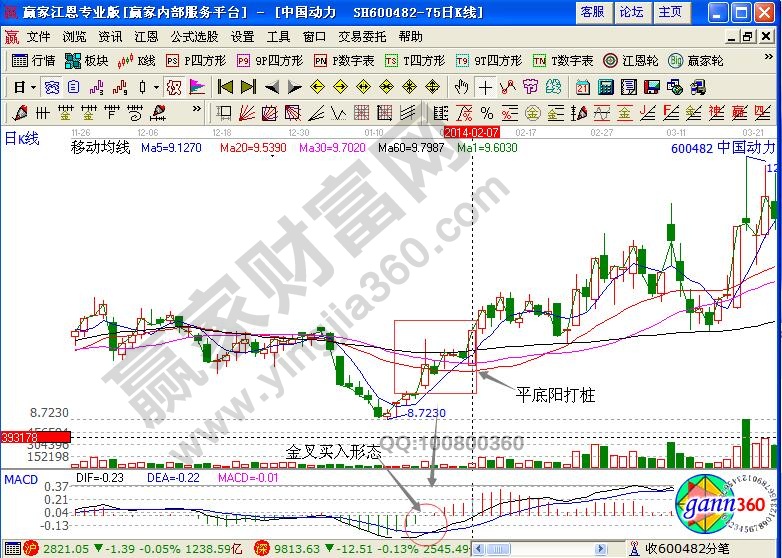Click the calendar icon in the toolbar
Screen dimensions: 782x558
pos(582,86)
